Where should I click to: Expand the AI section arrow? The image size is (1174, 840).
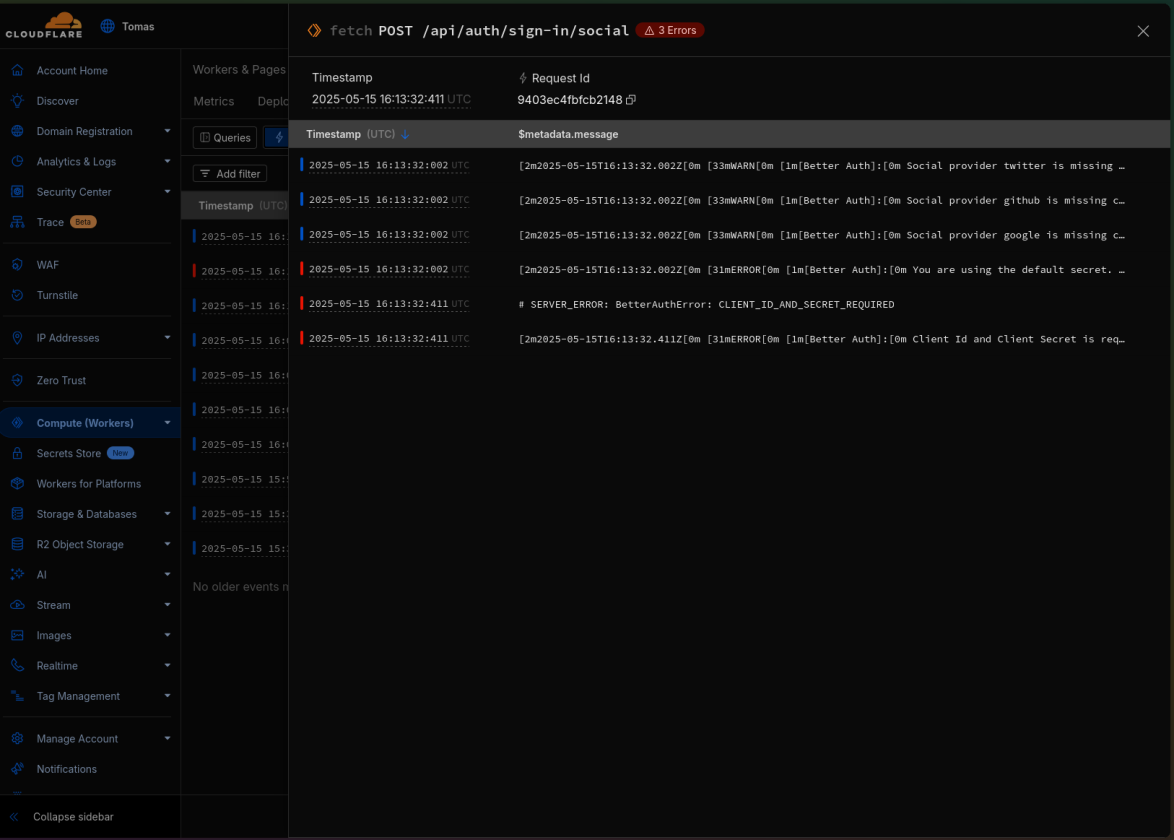pos(167,574)
